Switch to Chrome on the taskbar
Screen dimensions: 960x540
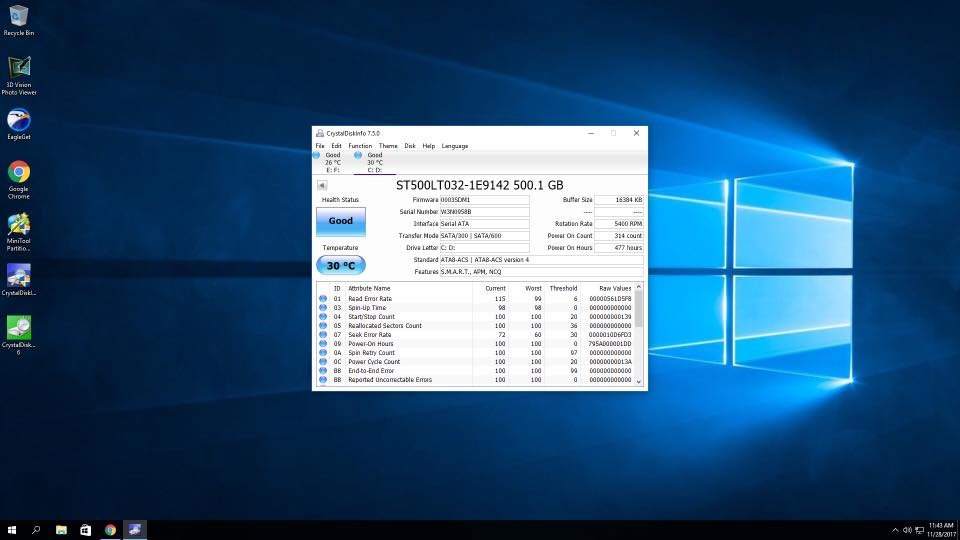pyautogui.click(x=110, y=530)
